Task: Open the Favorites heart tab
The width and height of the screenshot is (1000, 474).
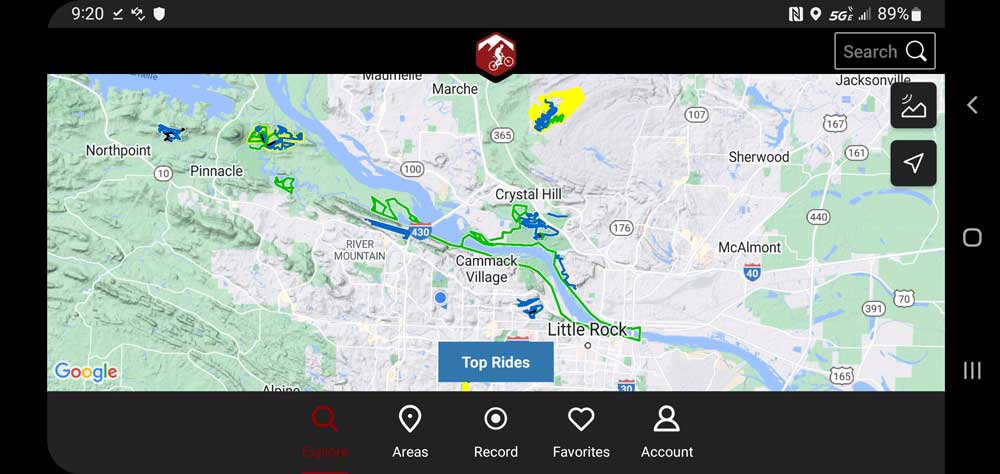Action: tap(581, 433)
